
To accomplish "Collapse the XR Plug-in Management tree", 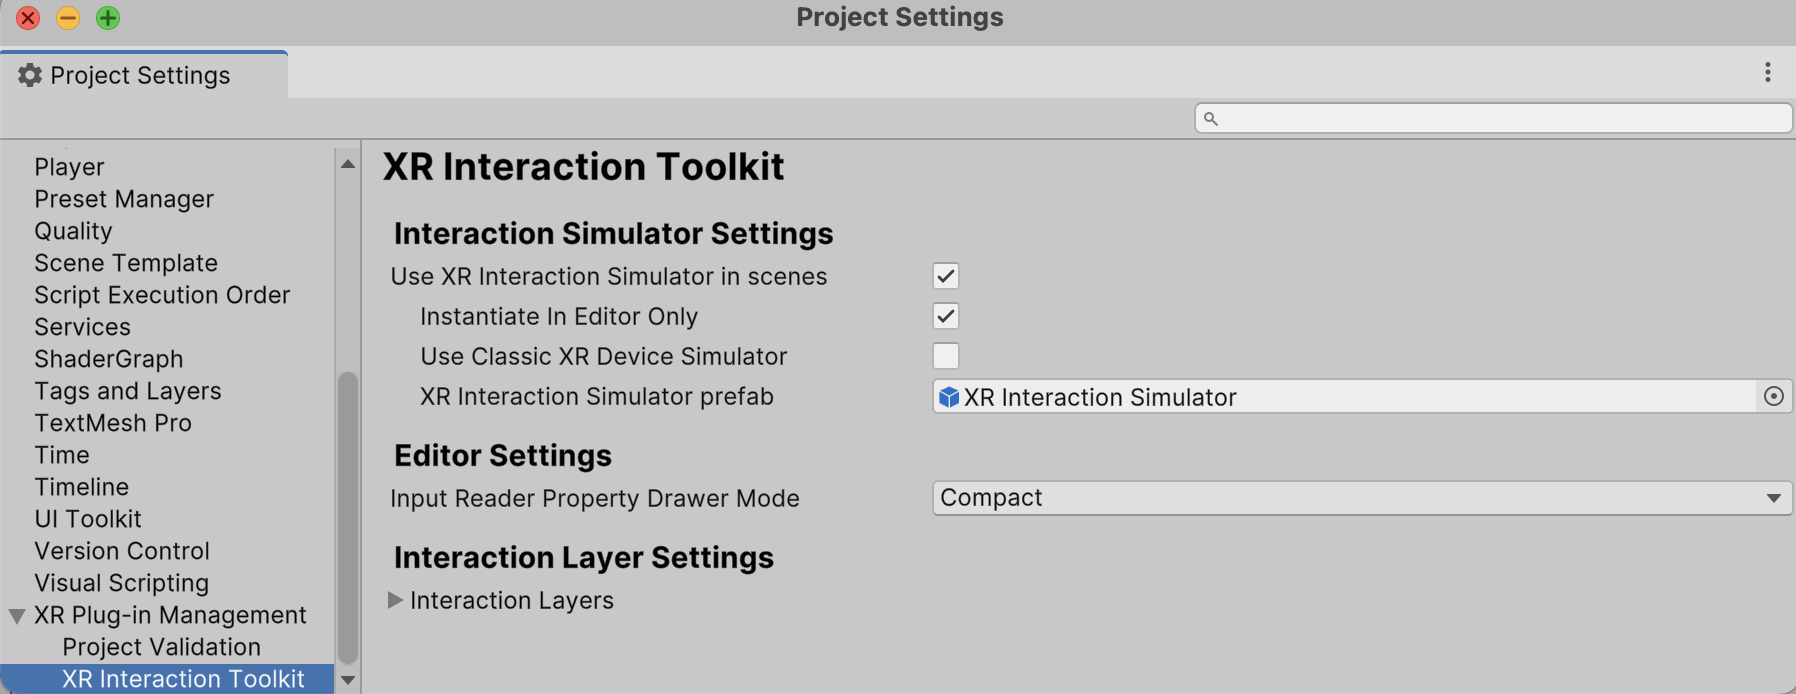I will click(x=17, y=616).
